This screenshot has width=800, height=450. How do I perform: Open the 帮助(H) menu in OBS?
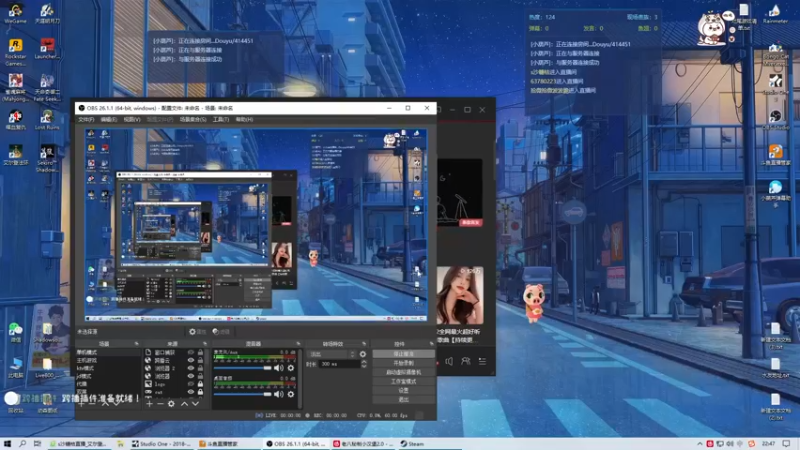pos(244,119)
